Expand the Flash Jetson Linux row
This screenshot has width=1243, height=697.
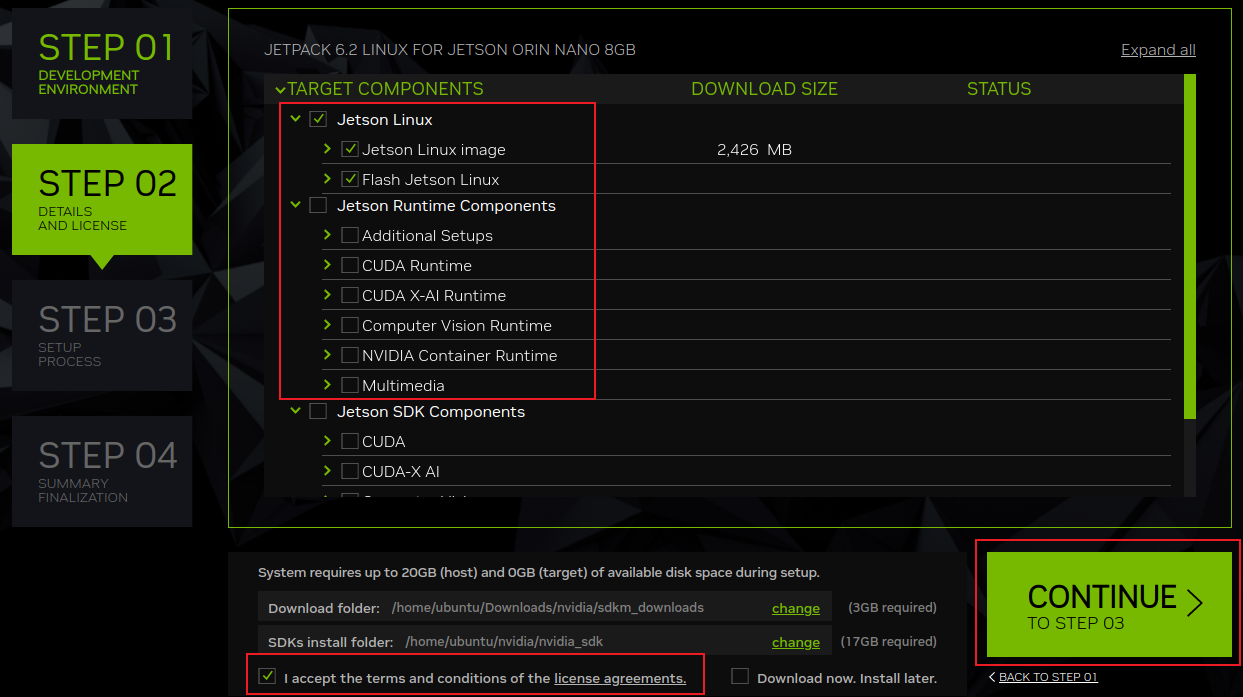pos(327,179)
